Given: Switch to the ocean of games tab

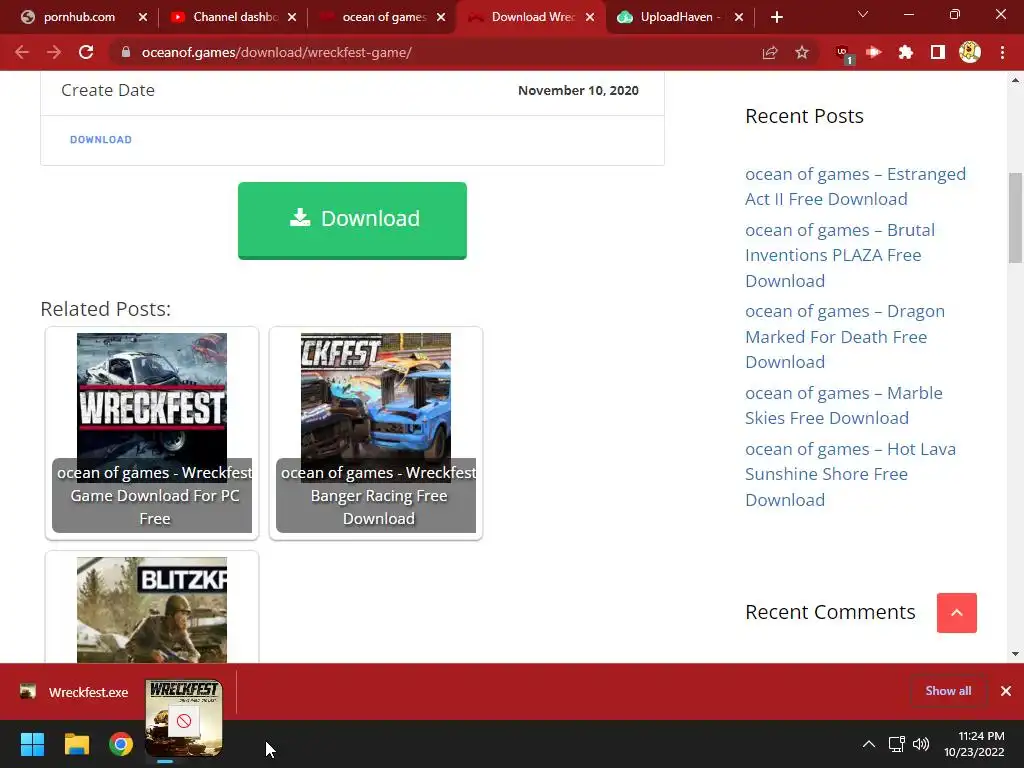Looking at the screenshot, I should click(x=384, y=17).
